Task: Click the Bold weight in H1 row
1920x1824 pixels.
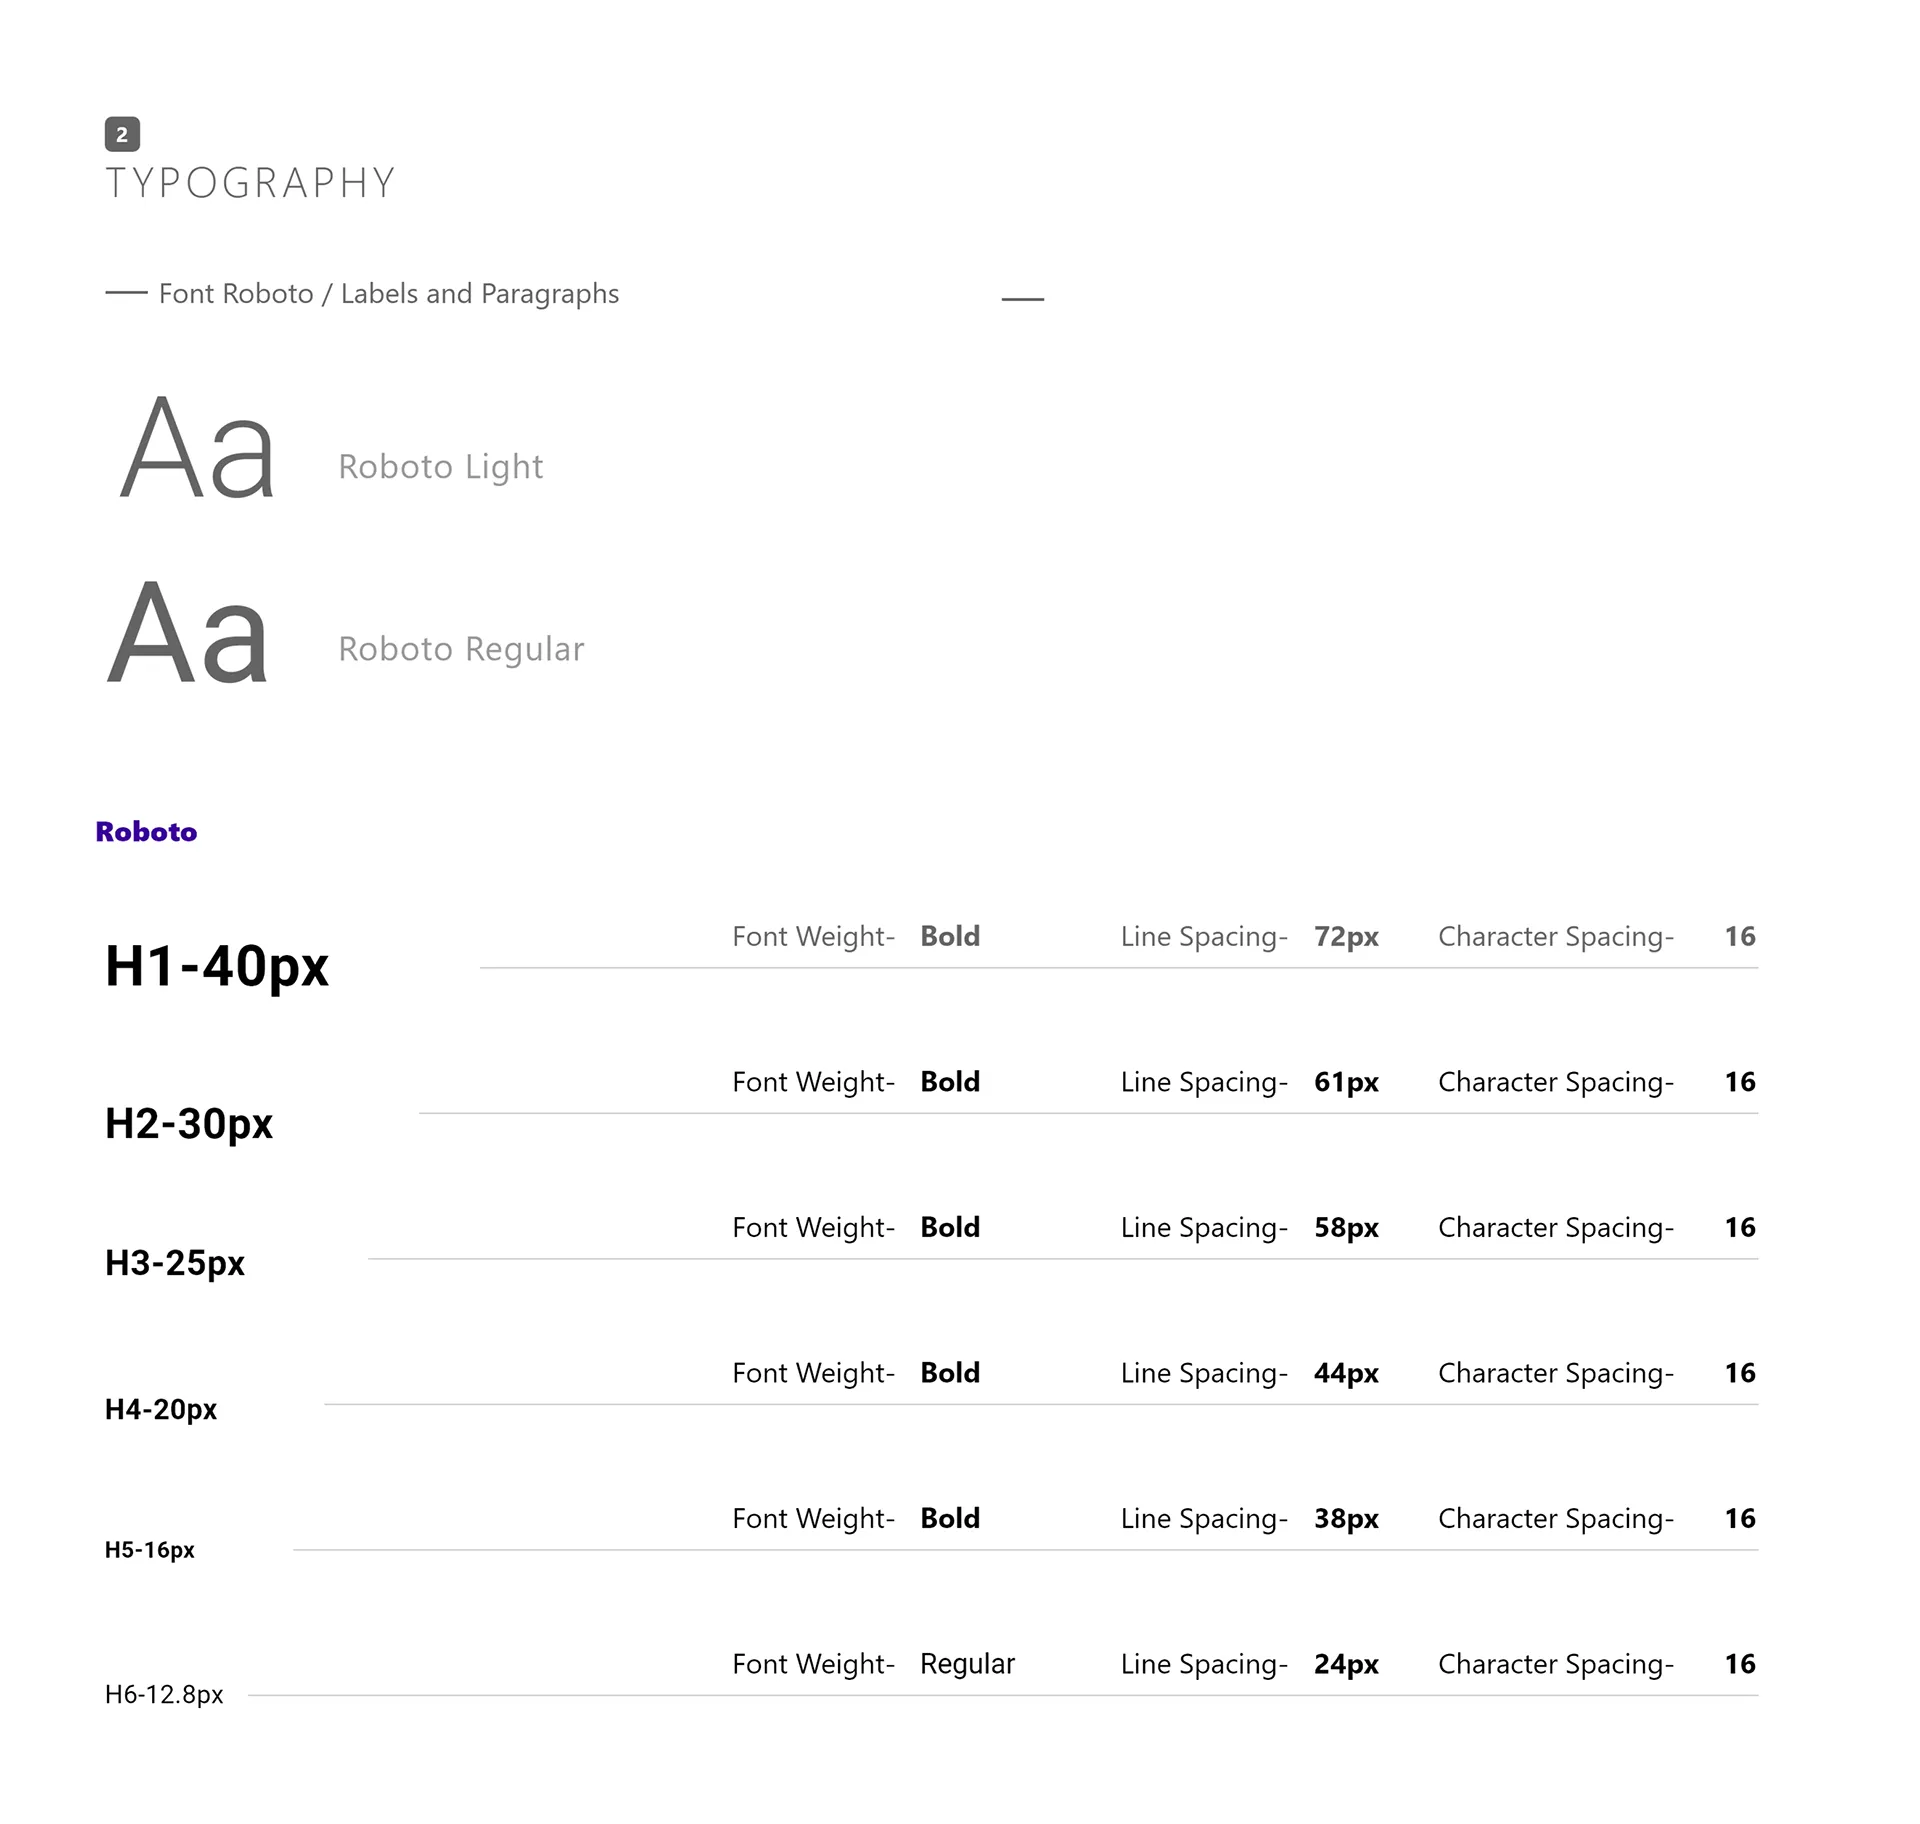Action: click(x=949, y=936)
